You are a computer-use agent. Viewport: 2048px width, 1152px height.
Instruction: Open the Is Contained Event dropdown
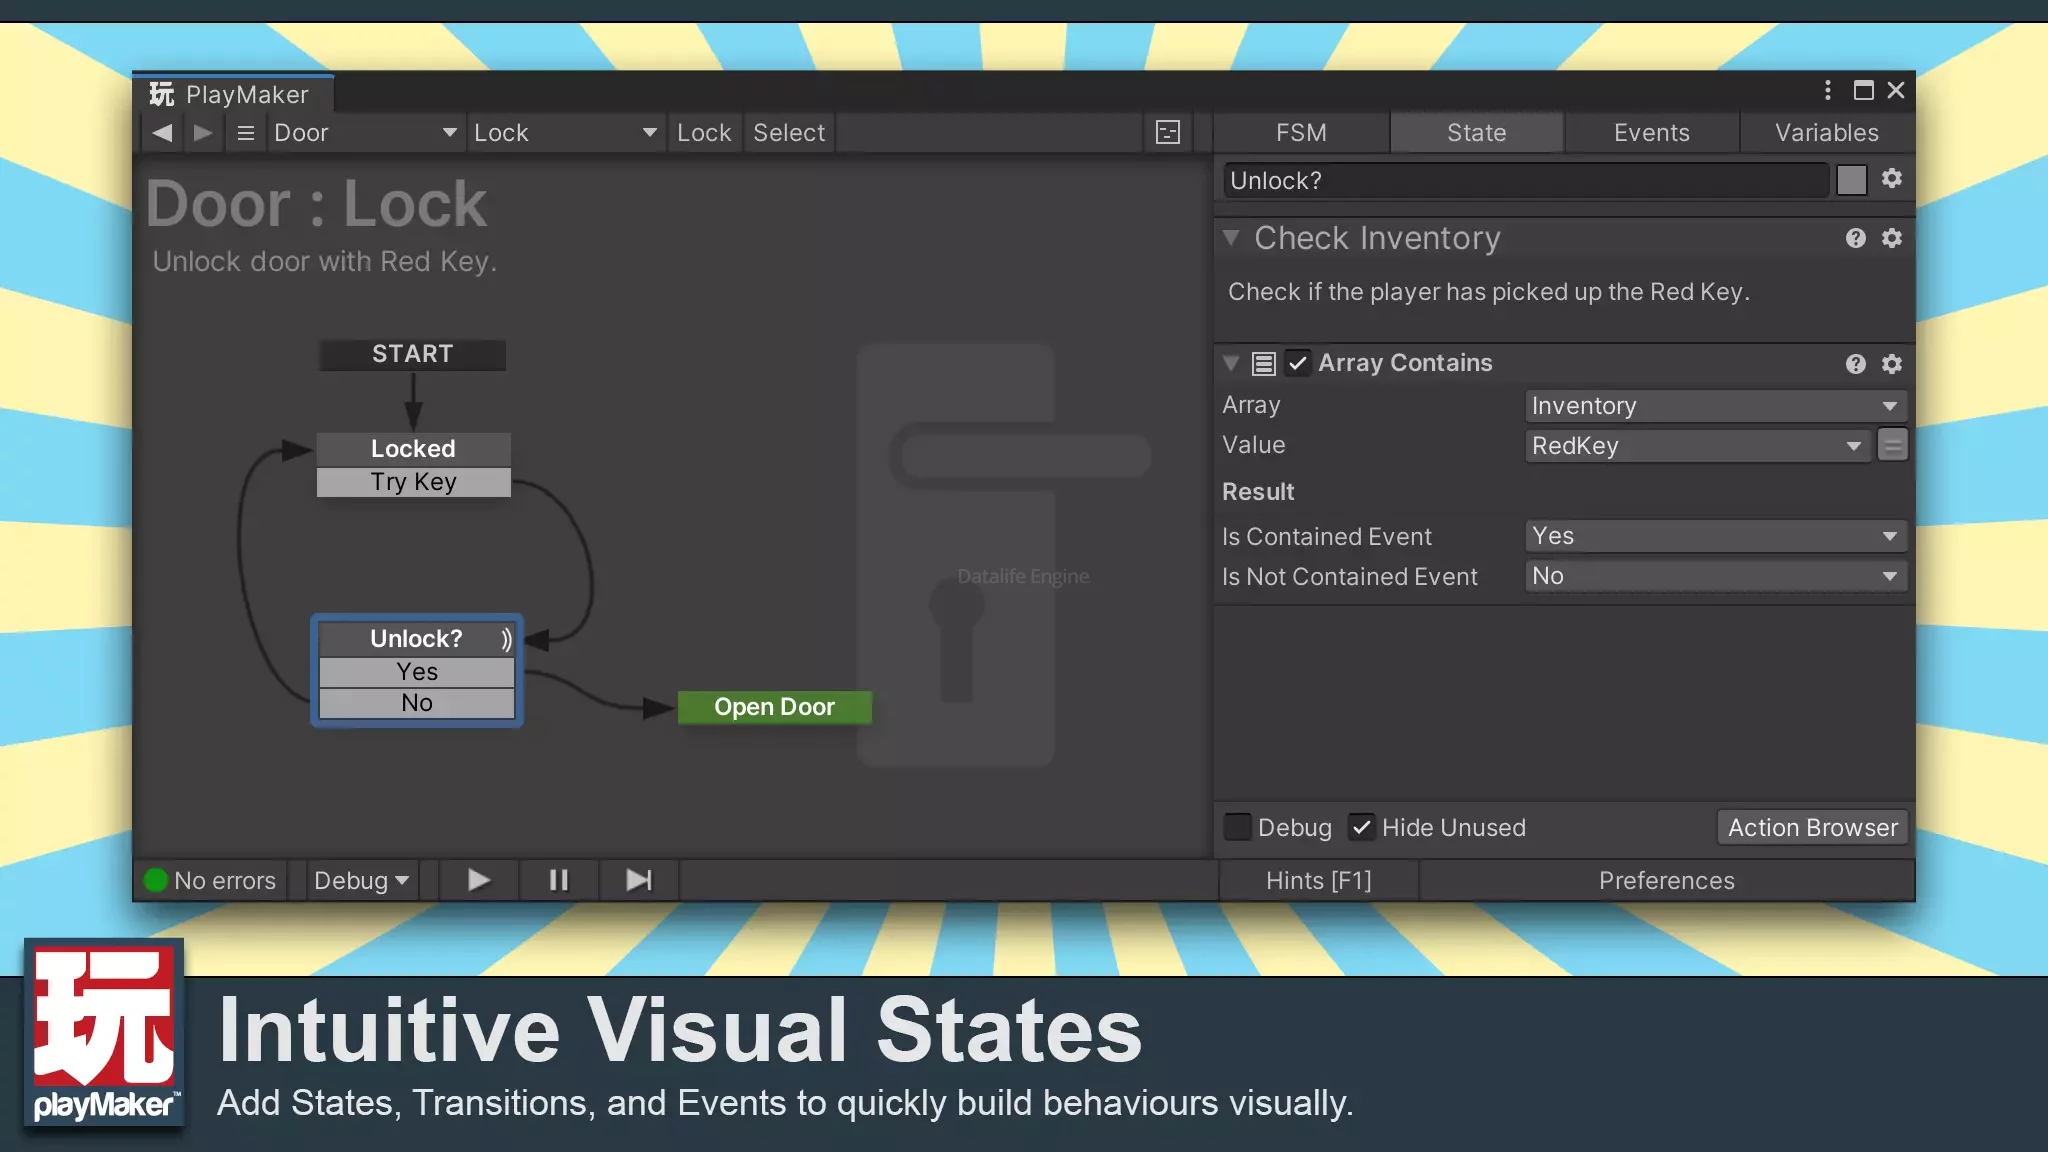click(1715, 536)
